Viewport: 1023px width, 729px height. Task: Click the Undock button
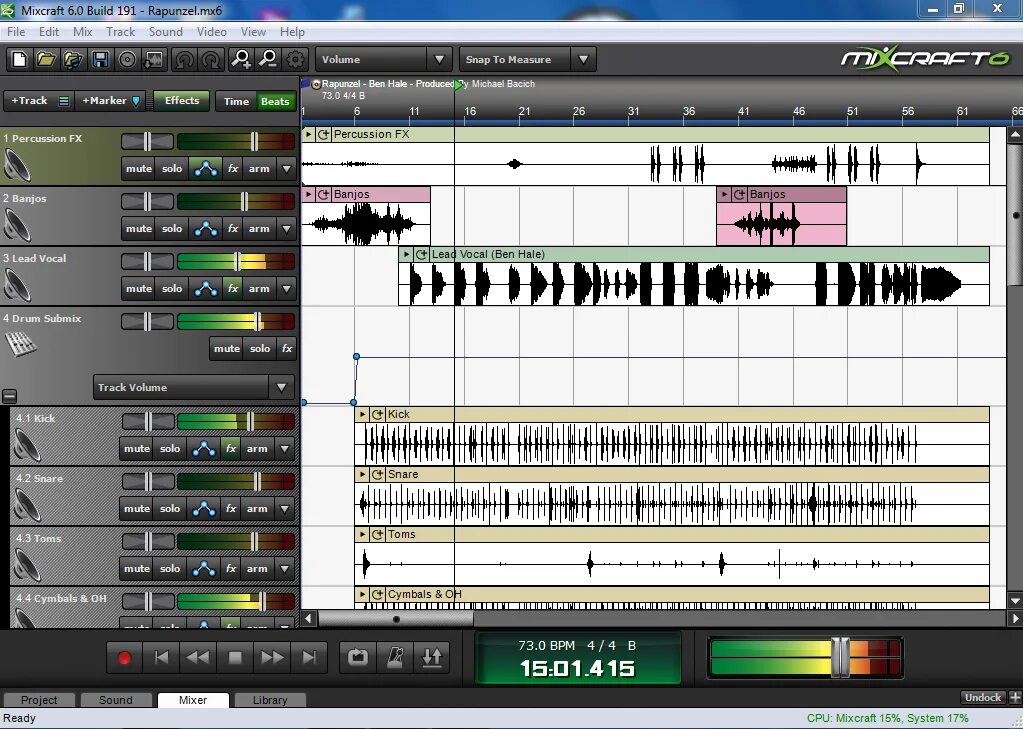click(983, 698)
